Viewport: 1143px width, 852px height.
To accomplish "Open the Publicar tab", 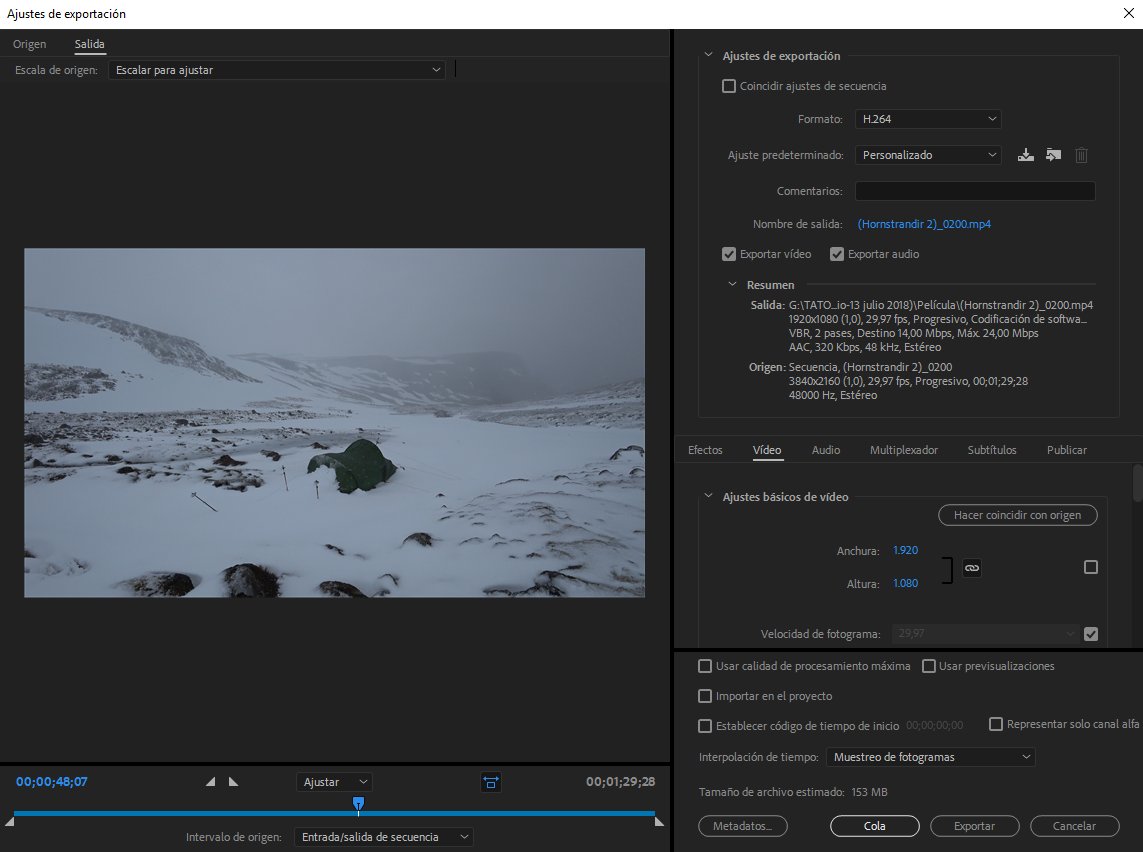I will coord(1066,450).
